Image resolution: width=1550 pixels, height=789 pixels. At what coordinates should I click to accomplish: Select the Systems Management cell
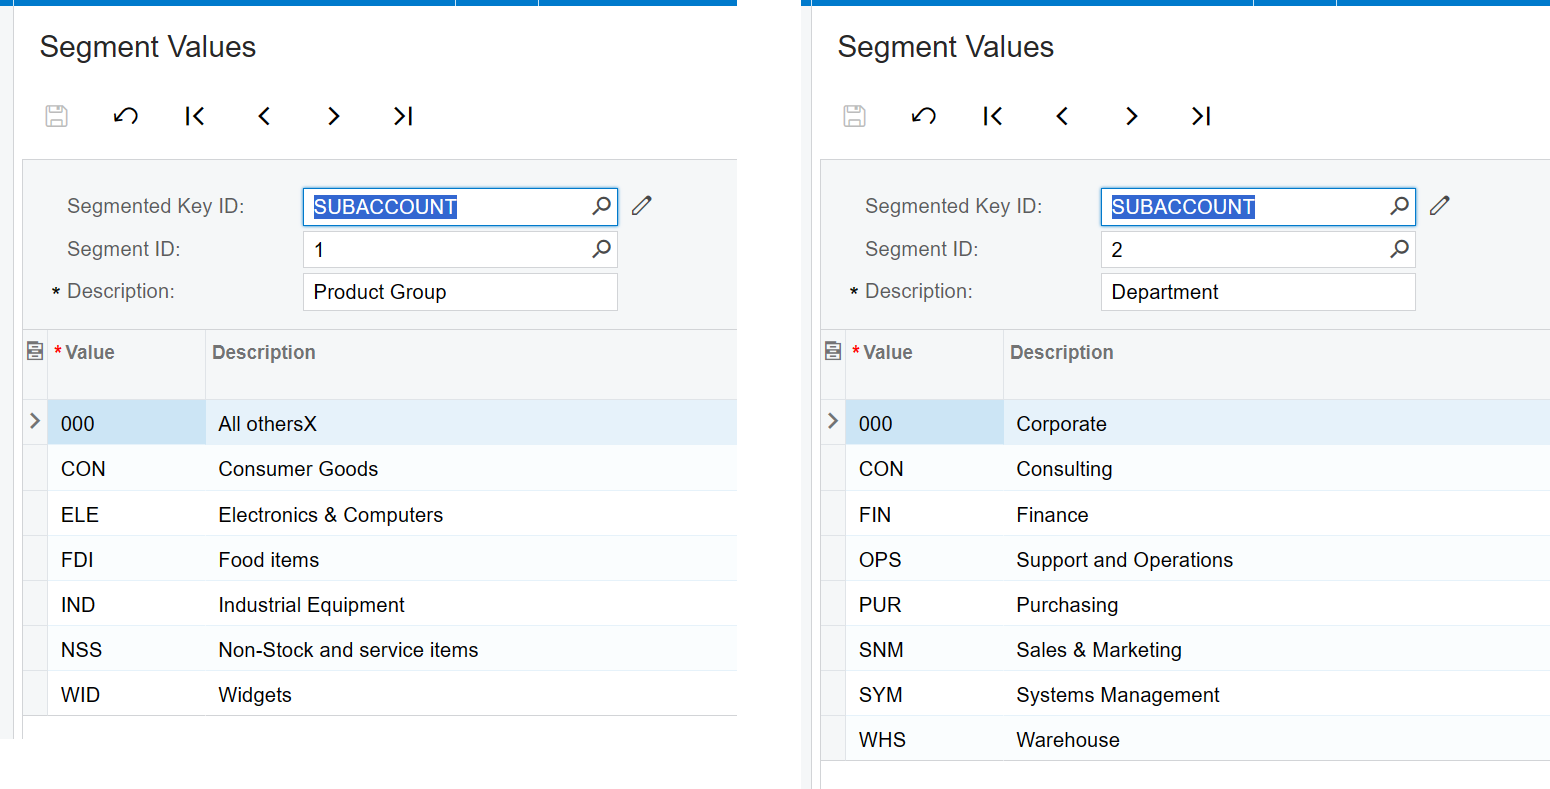[x=1277, y=694]
